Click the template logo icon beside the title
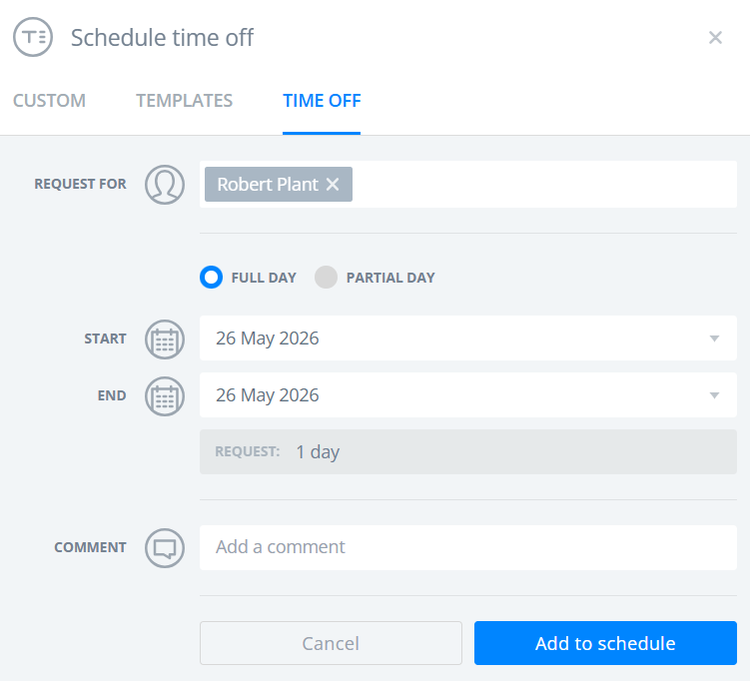Screen dimensions: 750x681 (x=33, y=37)
